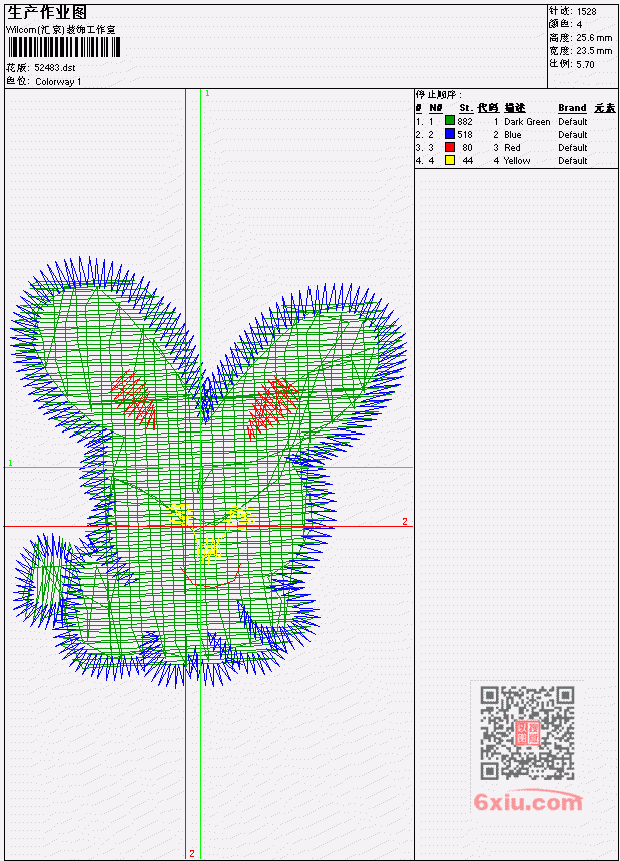Click the 'Brand' column header
The height and width of the screenshot is (861, 620).
[x=572, y=108]
